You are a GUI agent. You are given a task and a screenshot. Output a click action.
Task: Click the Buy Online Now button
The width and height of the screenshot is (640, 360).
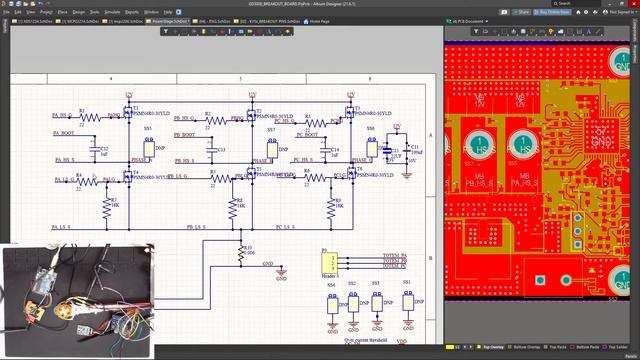pyautogui.click(x=552, y=12)
